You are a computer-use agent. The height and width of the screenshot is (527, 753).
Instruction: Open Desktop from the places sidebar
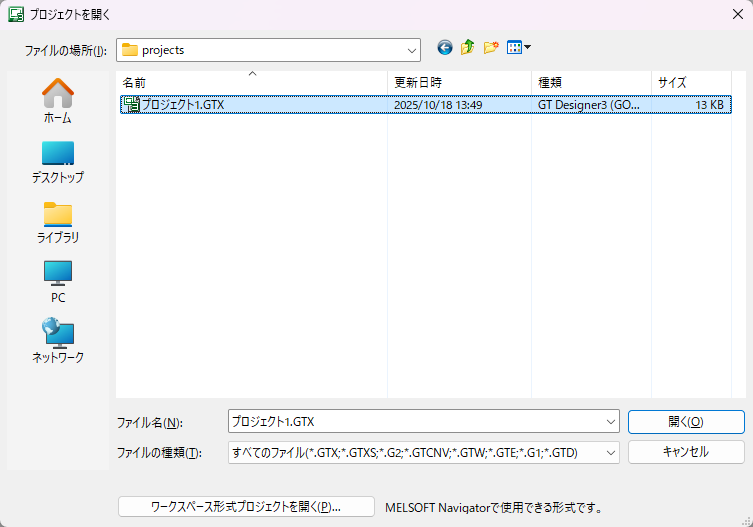click(x=57, y=161)
